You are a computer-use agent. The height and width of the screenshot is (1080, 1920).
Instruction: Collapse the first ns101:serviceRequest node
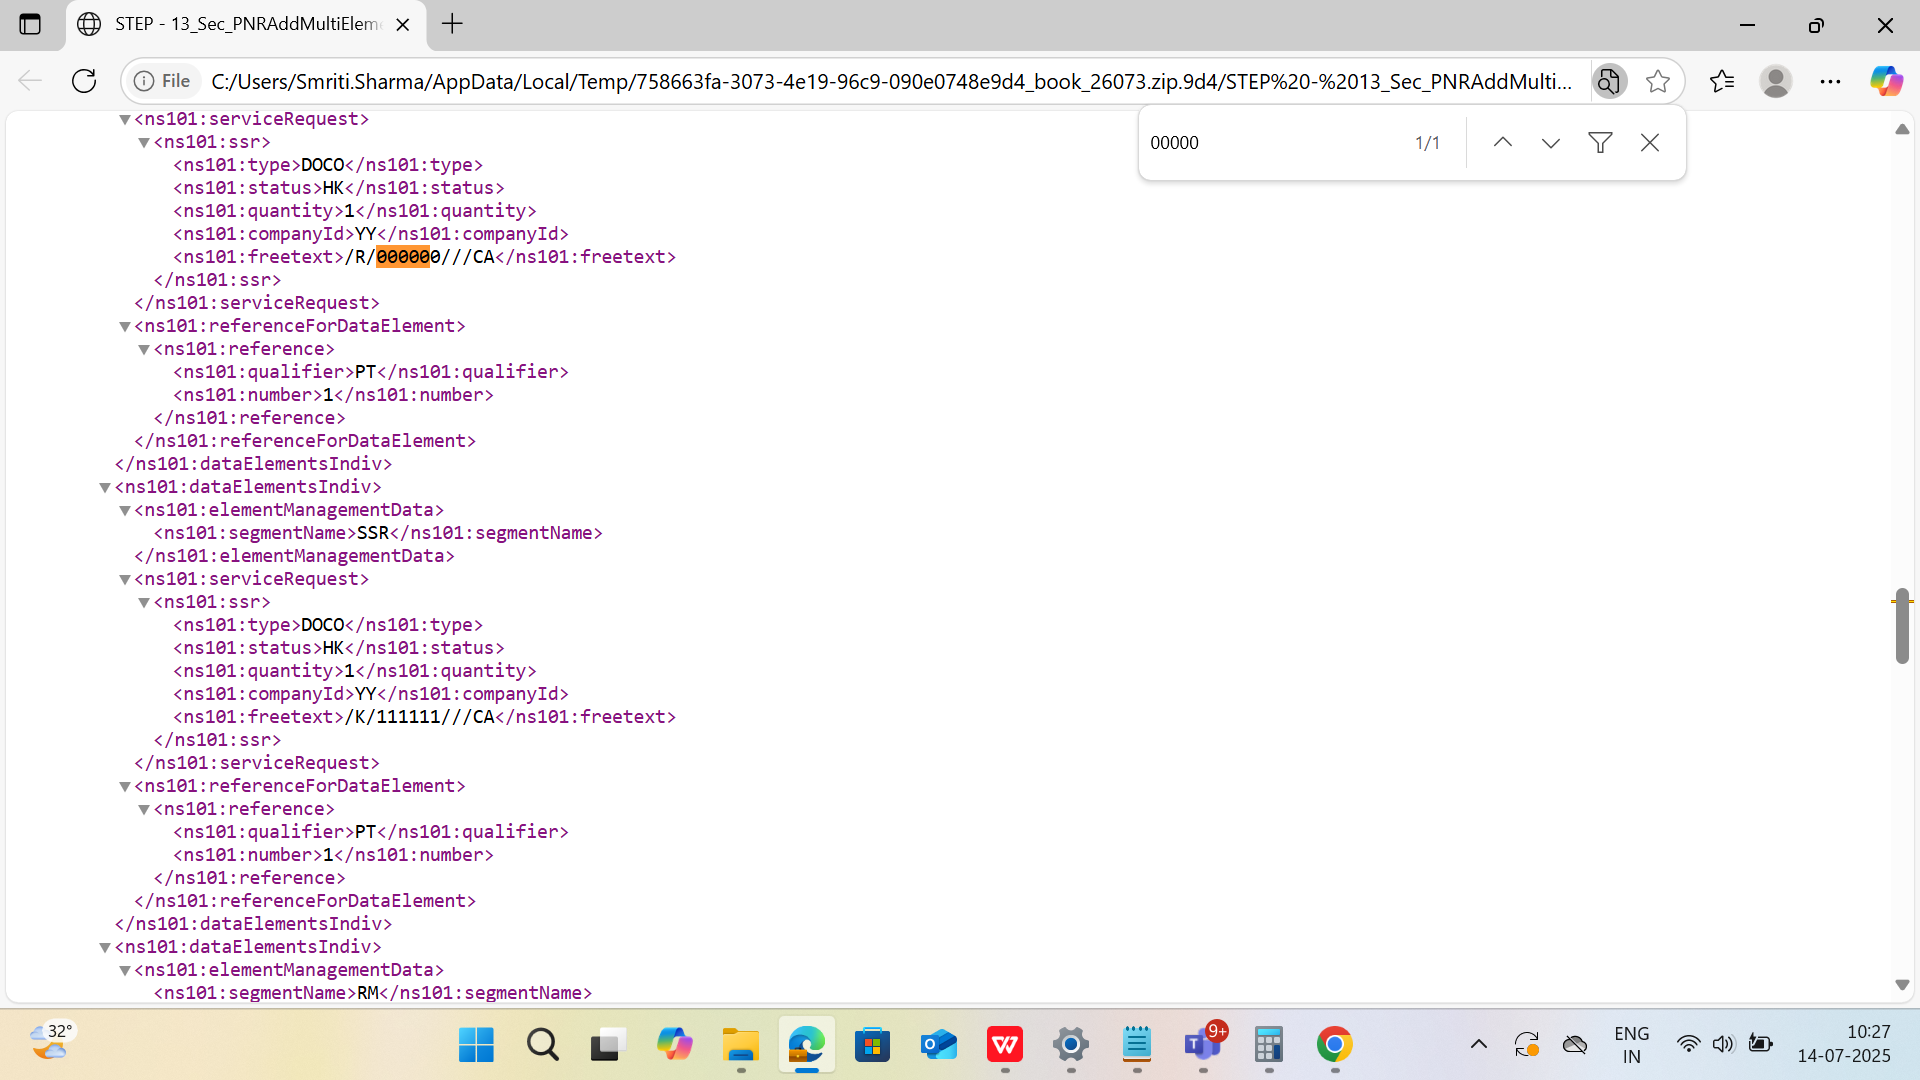(x=125, y=120)
